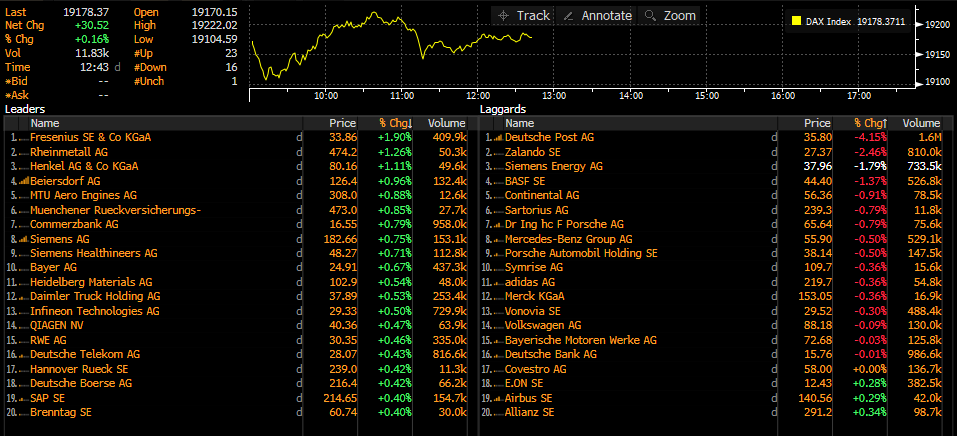Click bar-chart icon beside Beiersdorf AG
Screen dimensions: 957x436
tap(23, 181)
